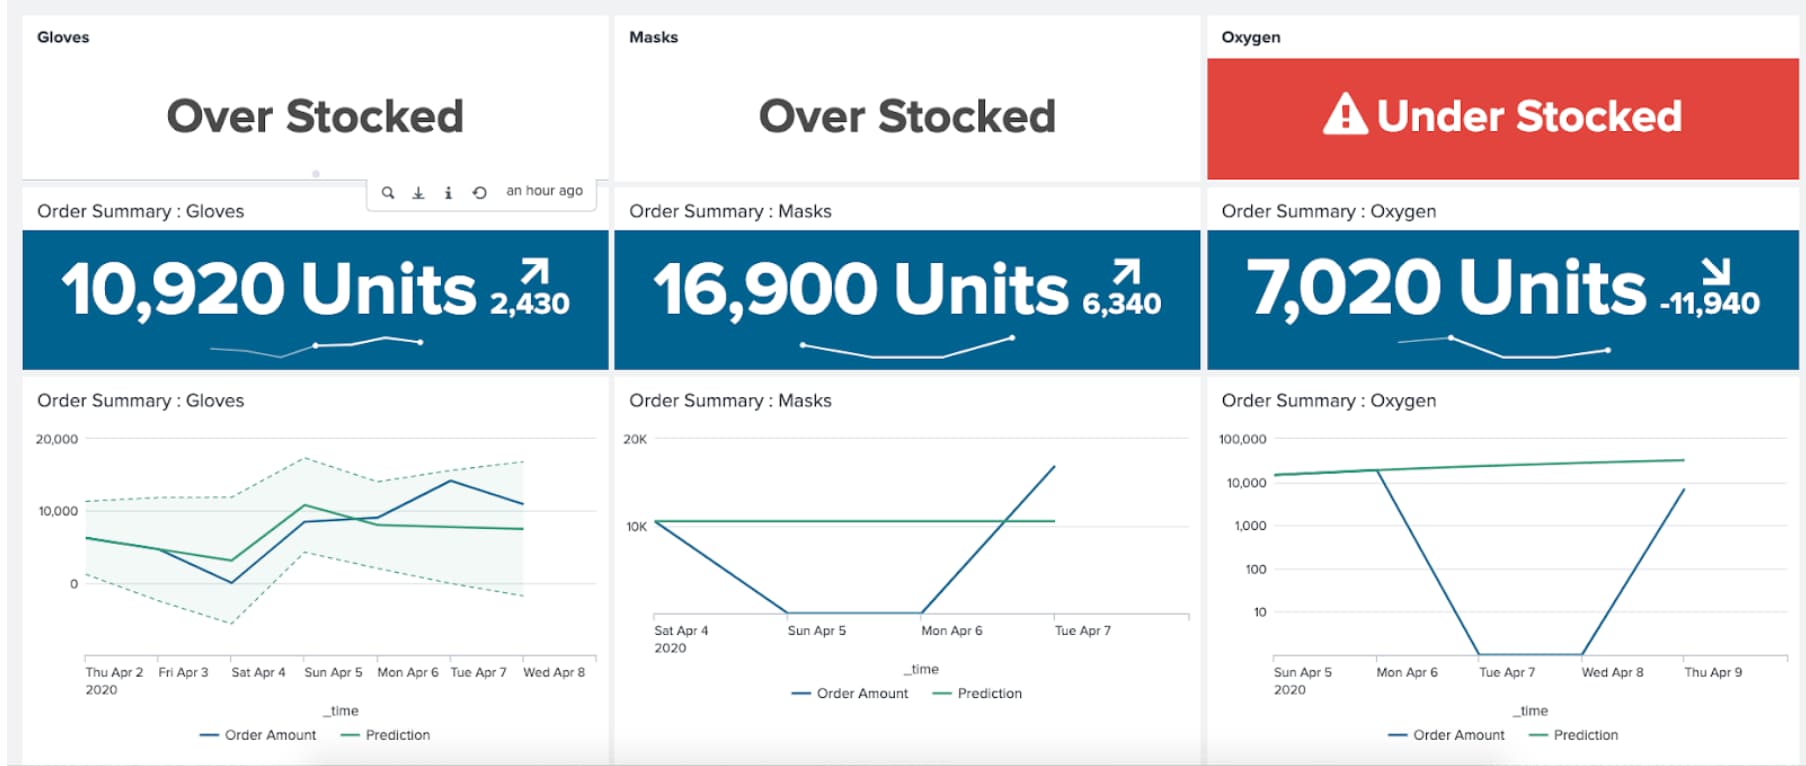1806x766 pixels.
Task: Toggle 'Prediction' legend in Oxygen chart
Action: click(1574, 735)
